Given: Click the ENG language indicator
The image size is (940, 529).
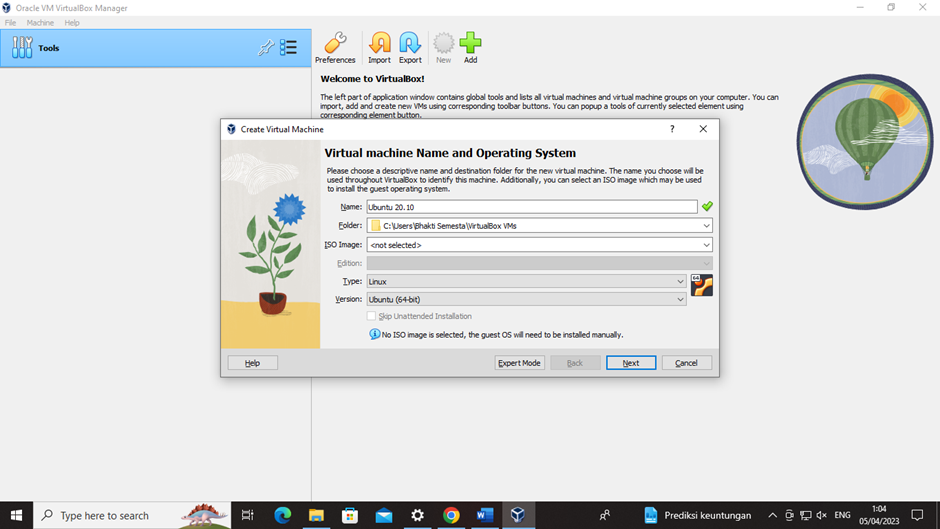Looking at the screenshot, I should pyautogui.click(x=842, y=515).
